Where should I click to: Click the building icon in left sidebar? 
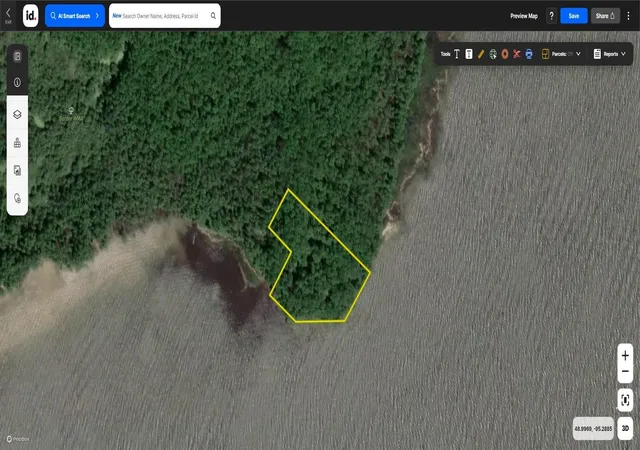(x=17, y=143)
